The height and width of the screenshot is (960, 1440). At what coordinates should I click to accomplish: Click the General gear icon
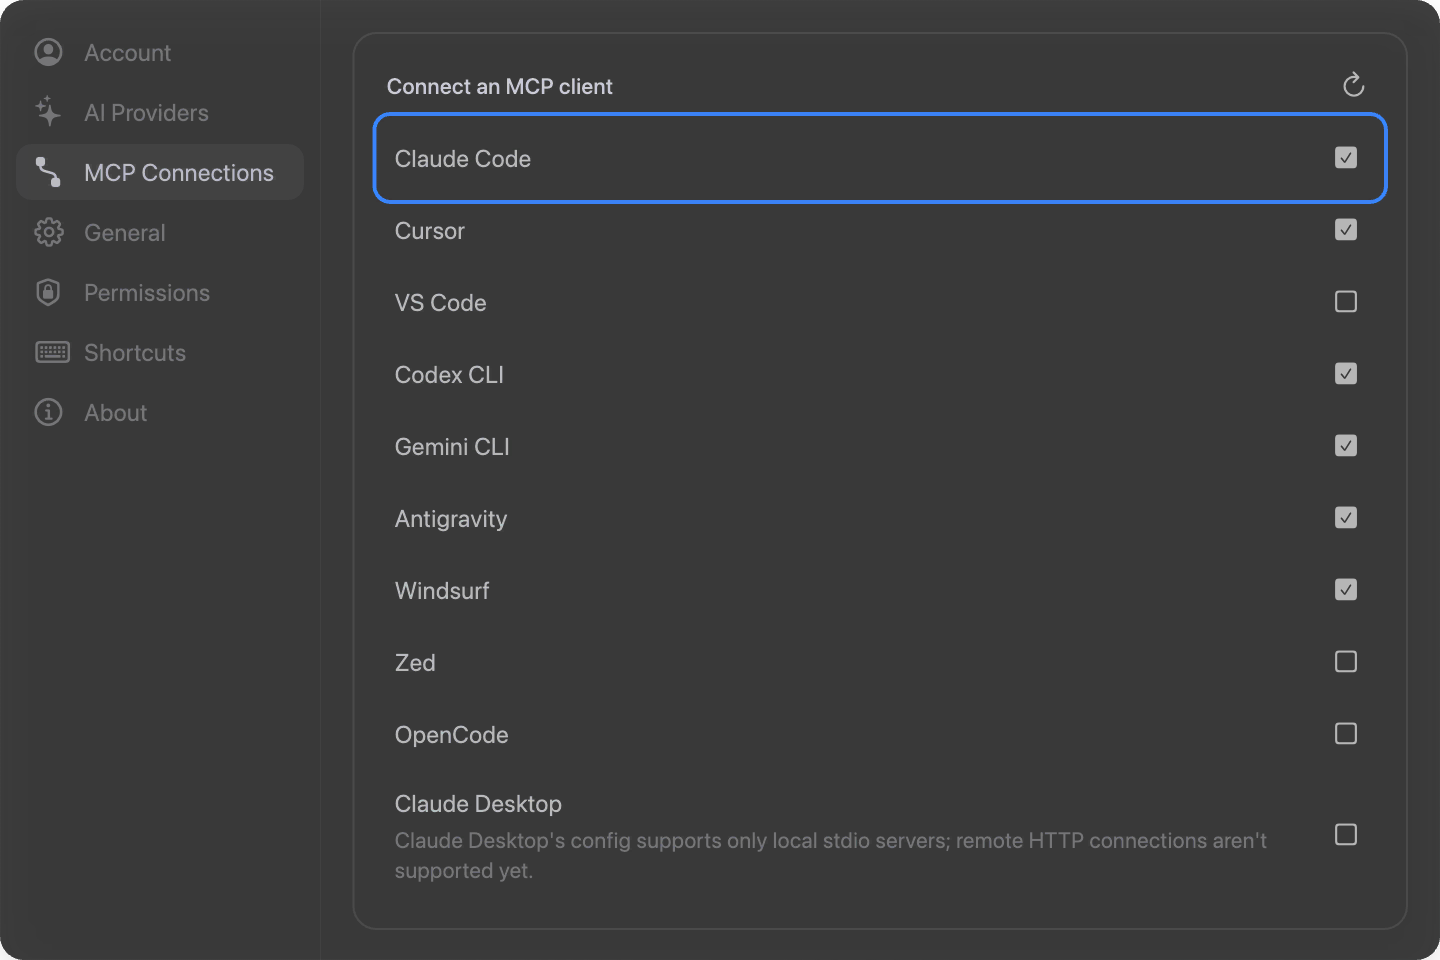[x=48, y=232]
